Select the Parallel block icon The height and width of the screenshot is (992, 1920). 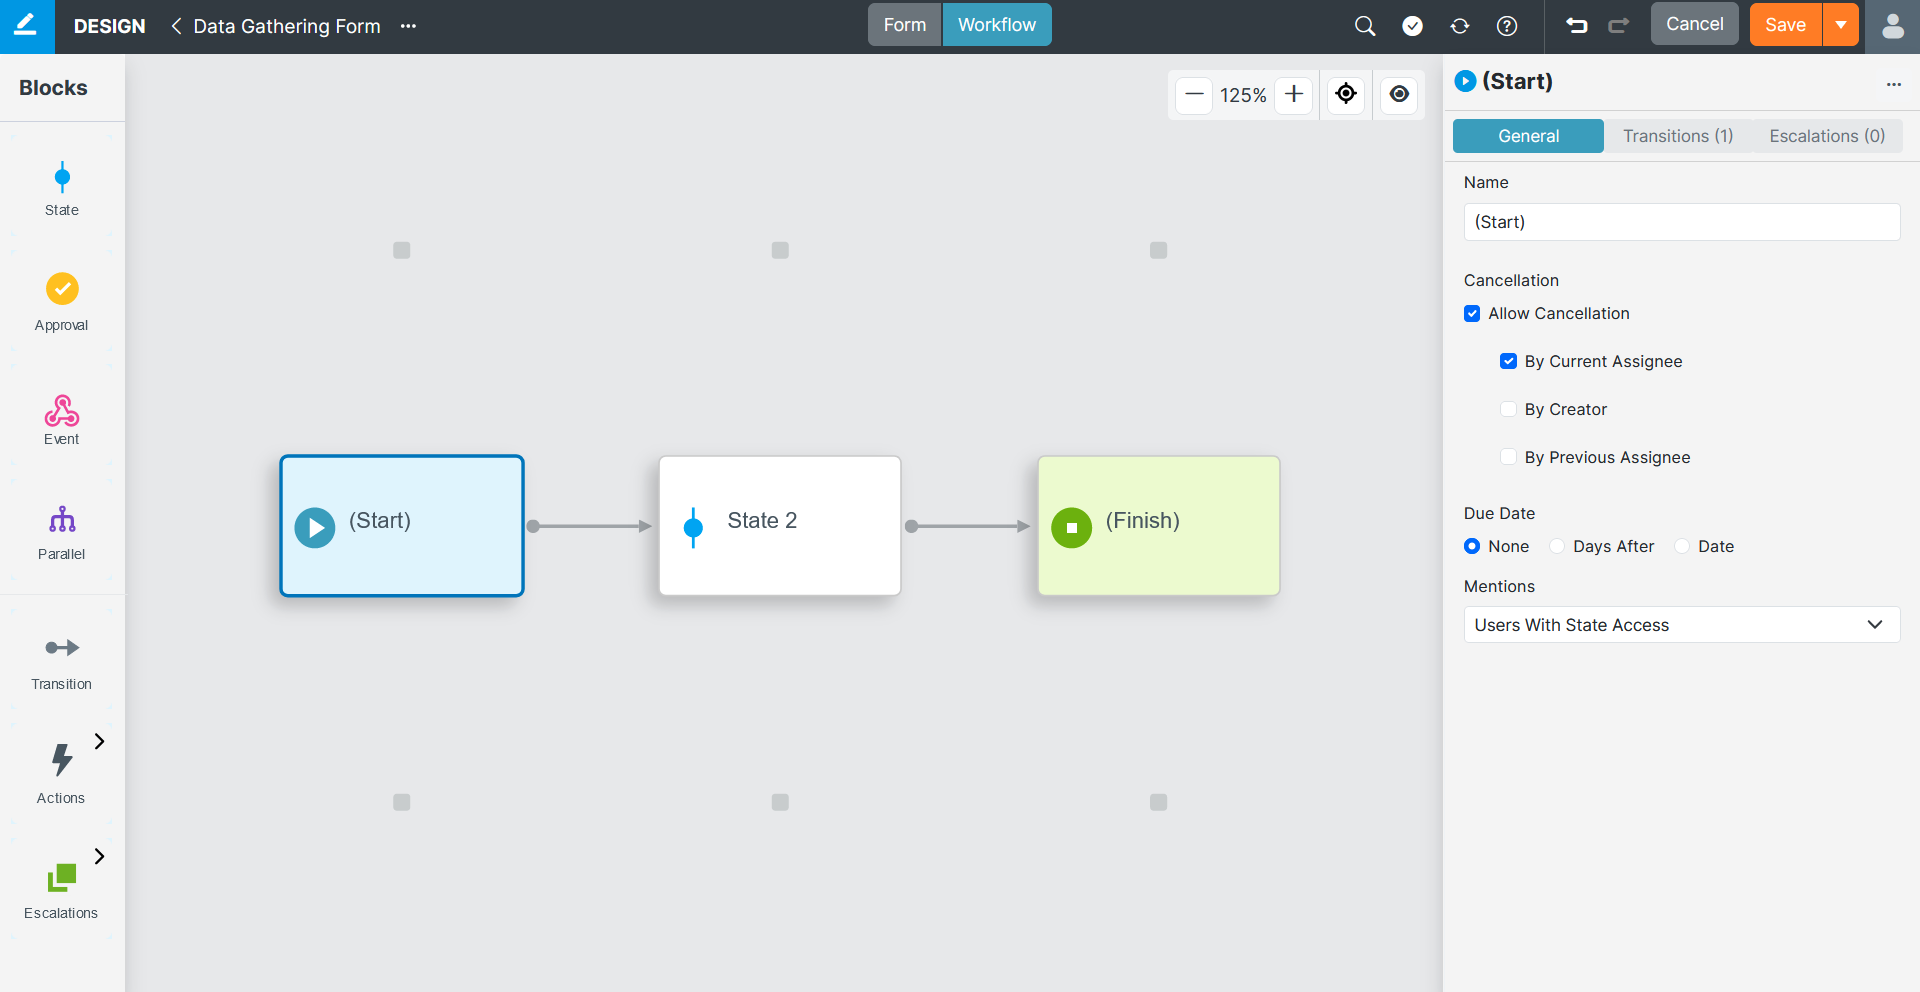coord(62,520)
